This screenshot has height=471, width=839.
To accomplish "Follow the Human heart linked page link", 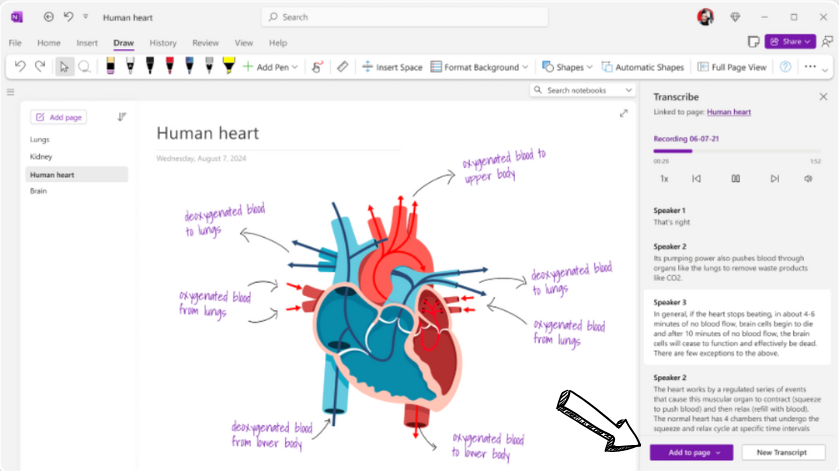I will tap(729, 112).
